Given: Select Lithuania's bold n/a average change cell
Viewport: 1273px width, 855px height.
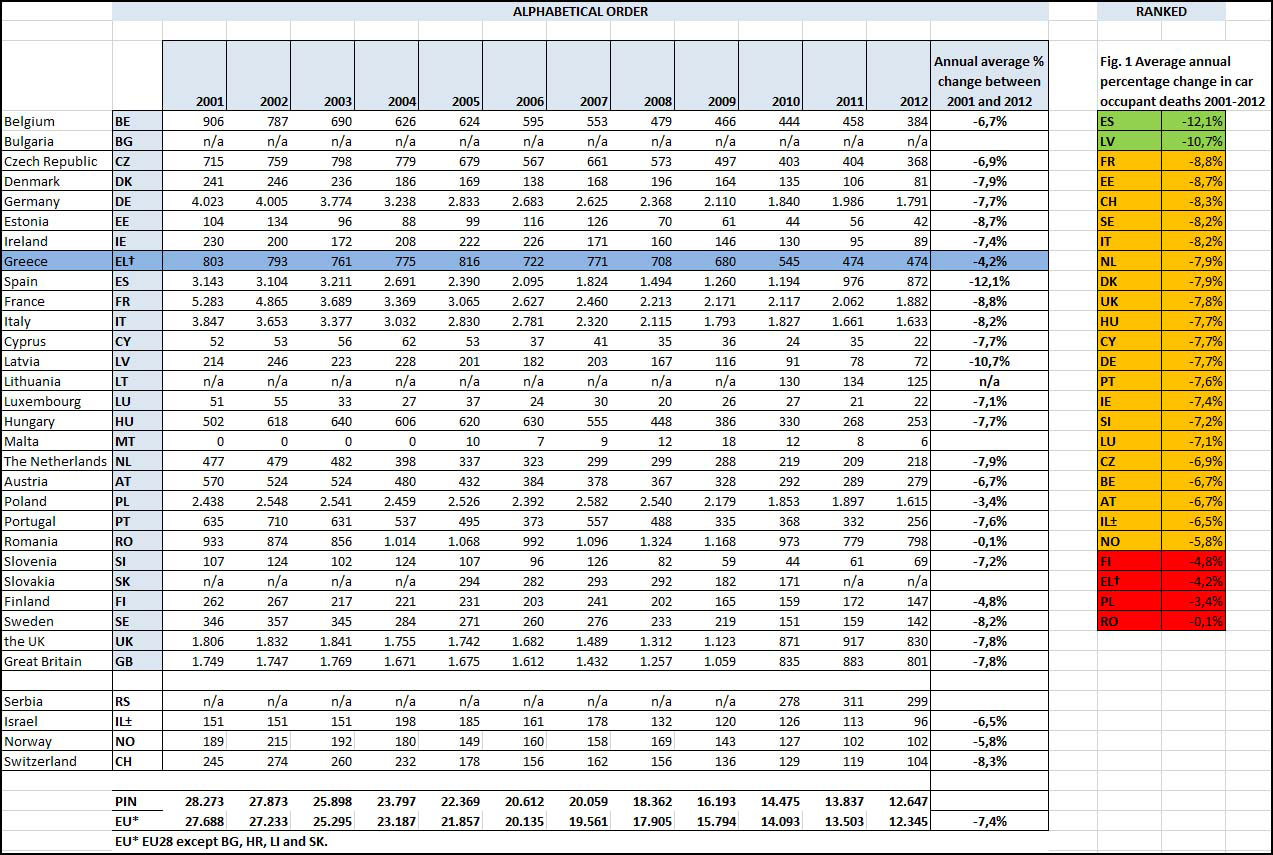Looking at the screenshot, I should click(x=989, y=381).
